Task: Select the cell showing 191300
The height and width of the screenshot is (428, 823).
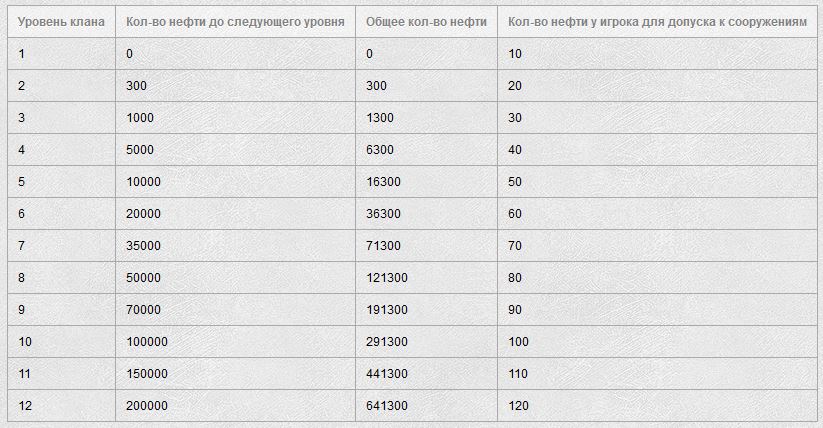Action: pos(426,309)
